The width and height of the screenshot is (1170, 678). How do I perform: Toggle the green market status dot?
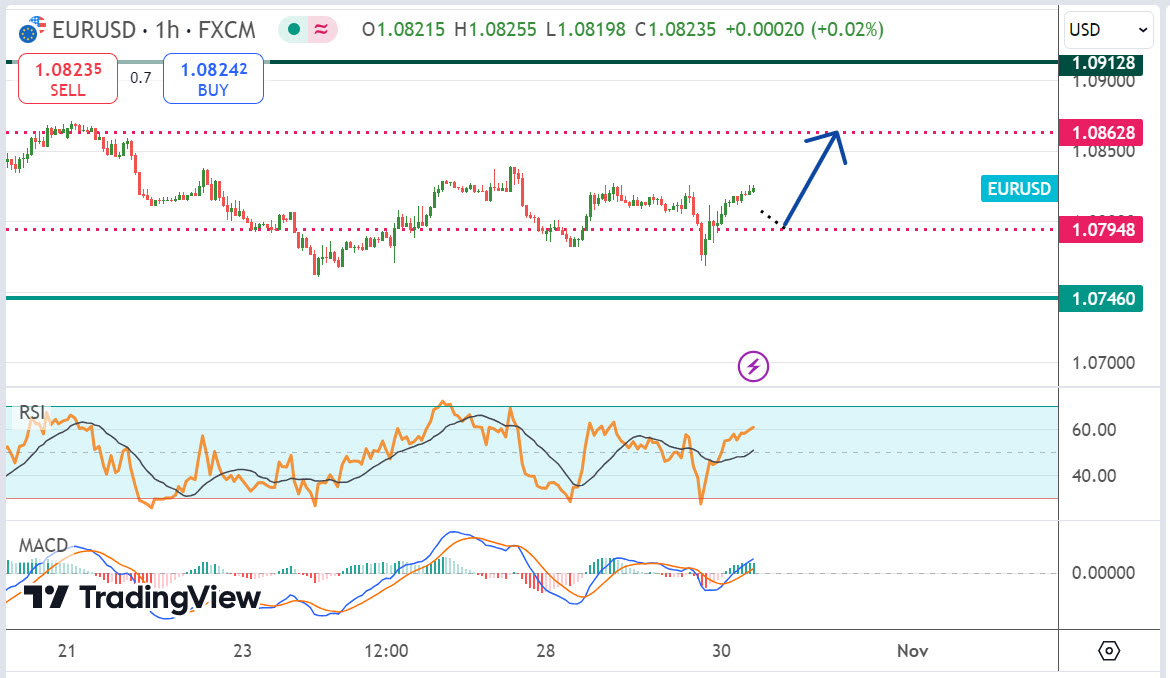[294, 30]
